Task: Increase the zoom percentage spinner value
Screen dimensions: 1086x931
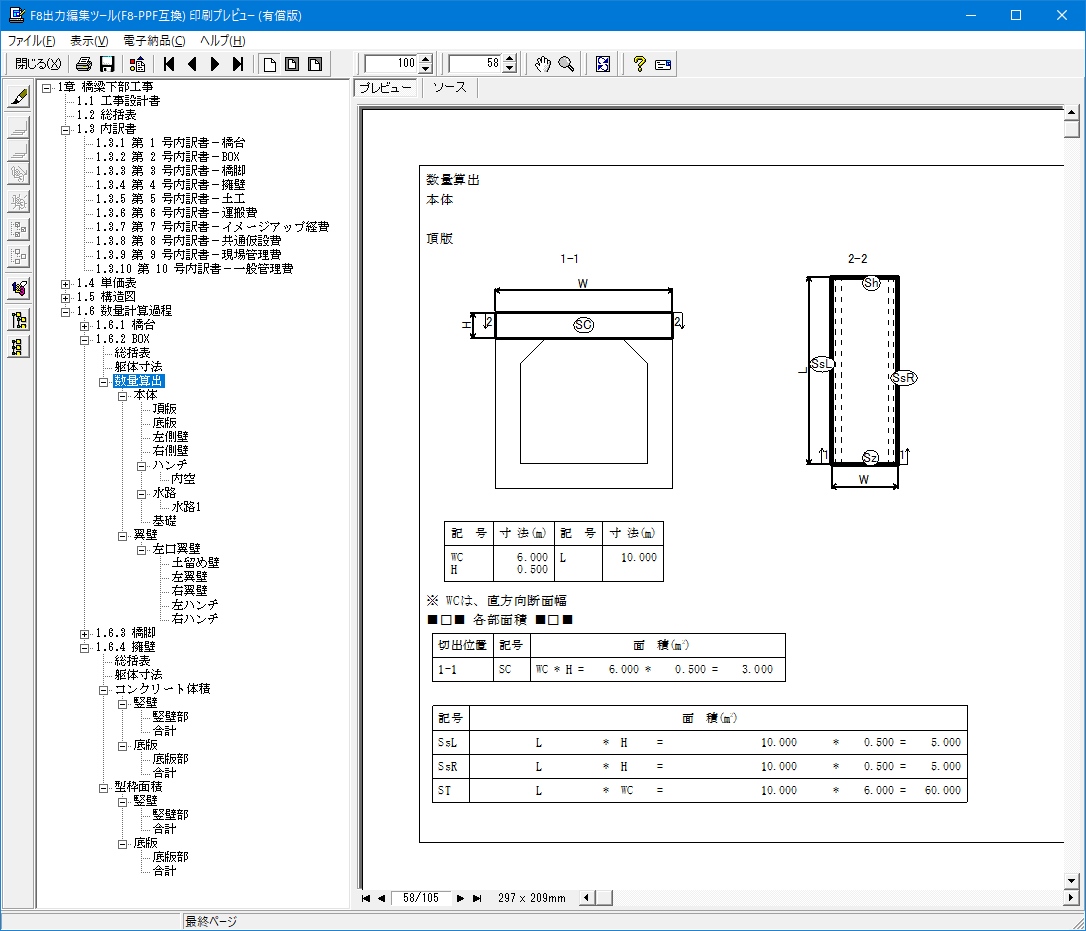Action: (426, 59)
